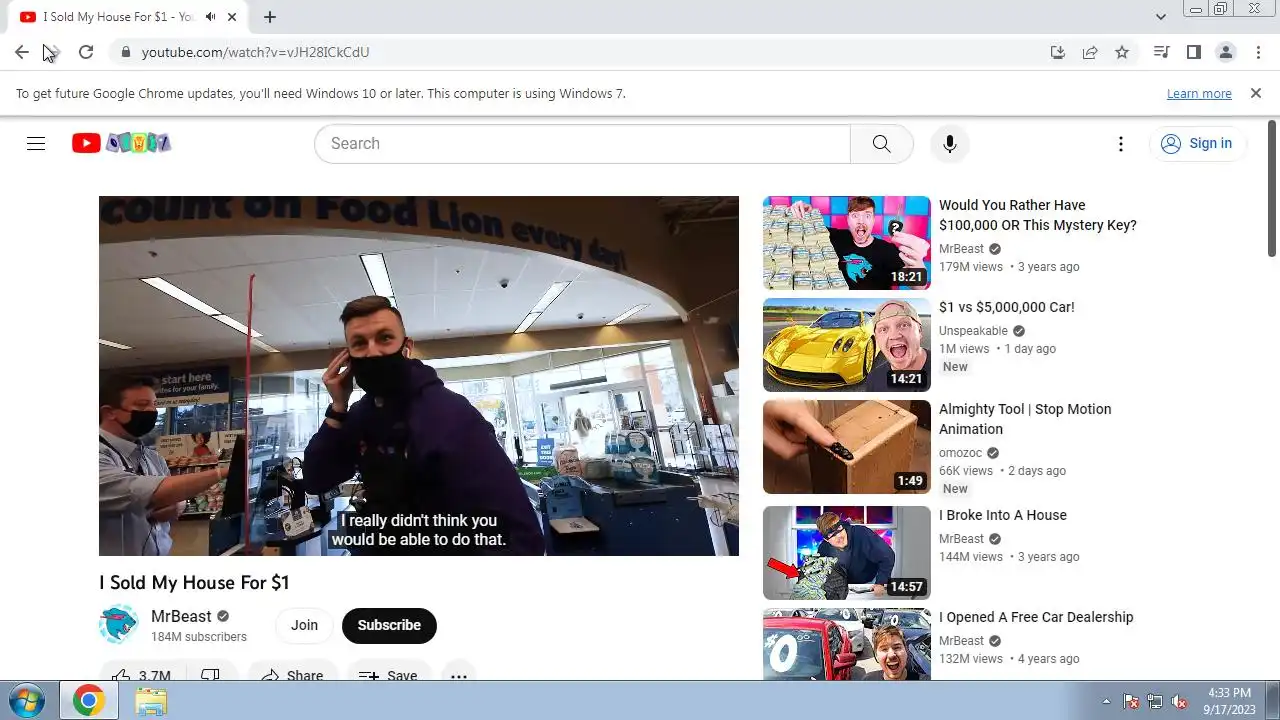Image resolution: width=1280 pixels, height=720 pixels.
Task: Click the page vertical scrollbar
Action: coord(1272,188)
